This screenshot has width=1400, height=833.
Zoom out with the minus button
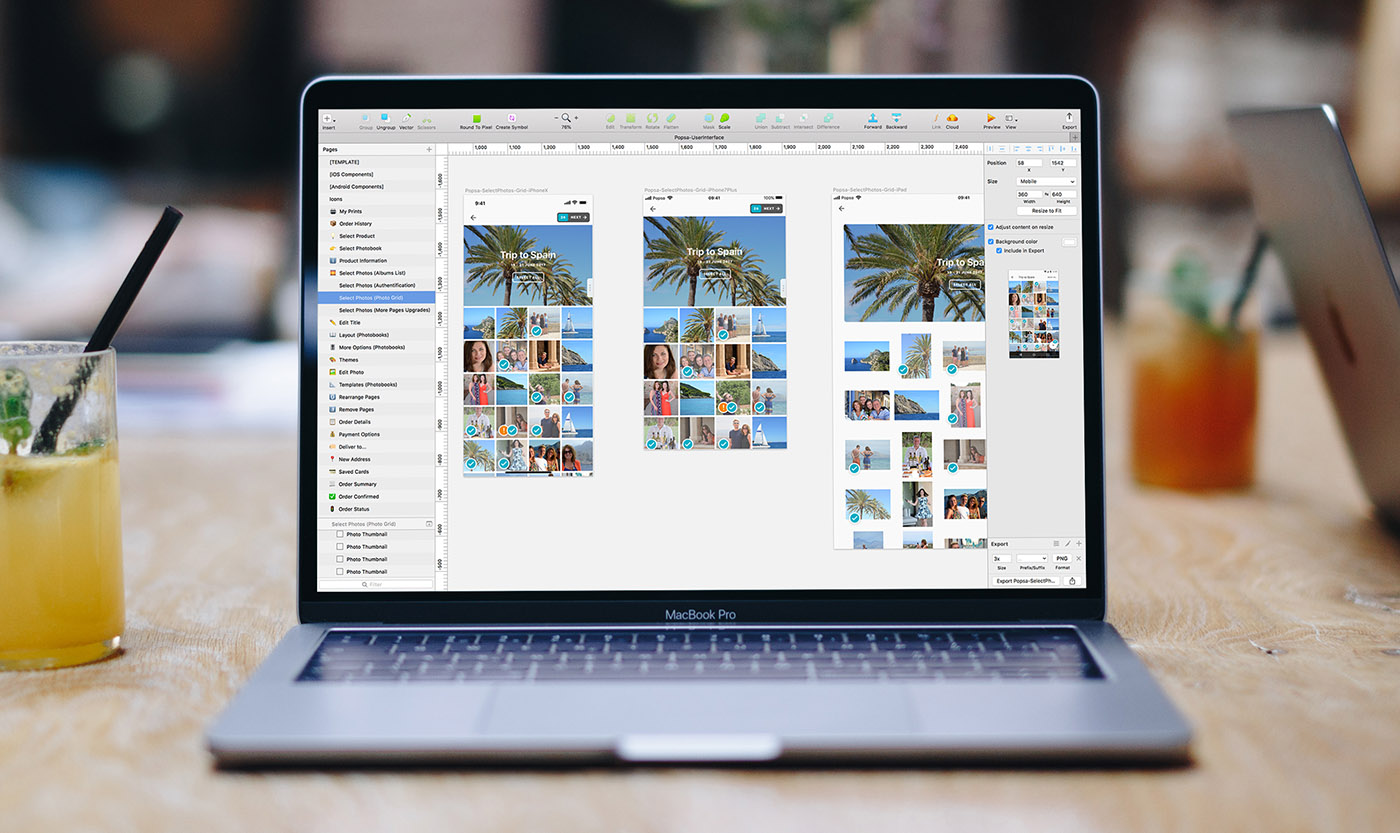point(556,118)
